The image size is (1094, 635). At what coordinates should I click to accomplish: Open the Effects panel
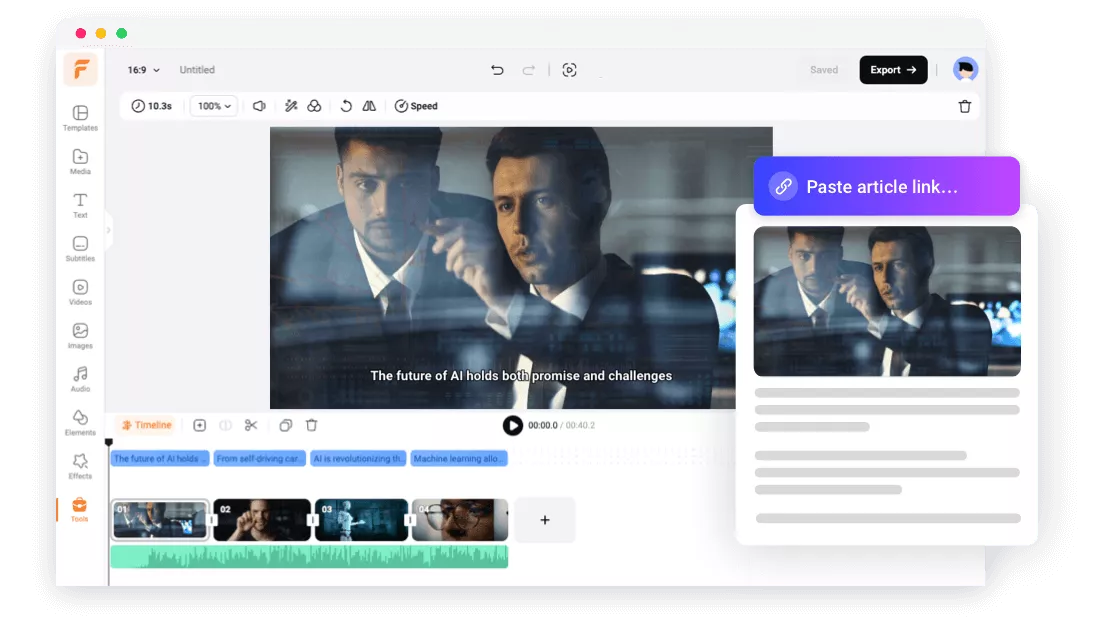tap(80, 466)
